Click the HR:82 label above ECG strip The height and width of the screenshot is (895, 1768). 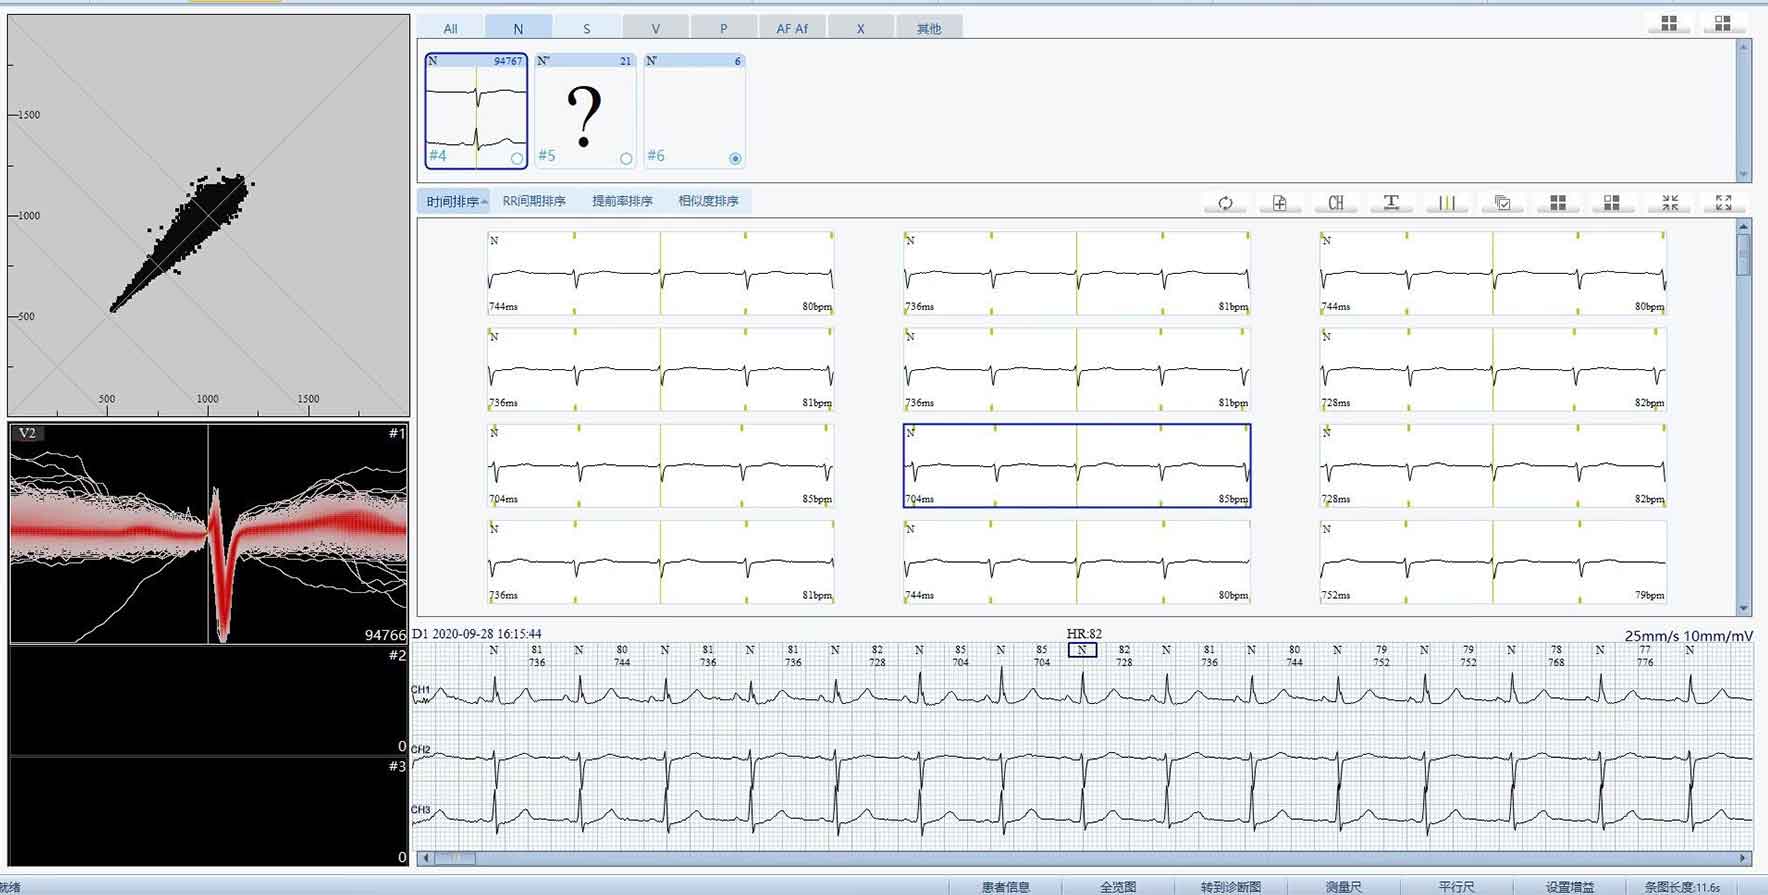[x=1084, y=634]
